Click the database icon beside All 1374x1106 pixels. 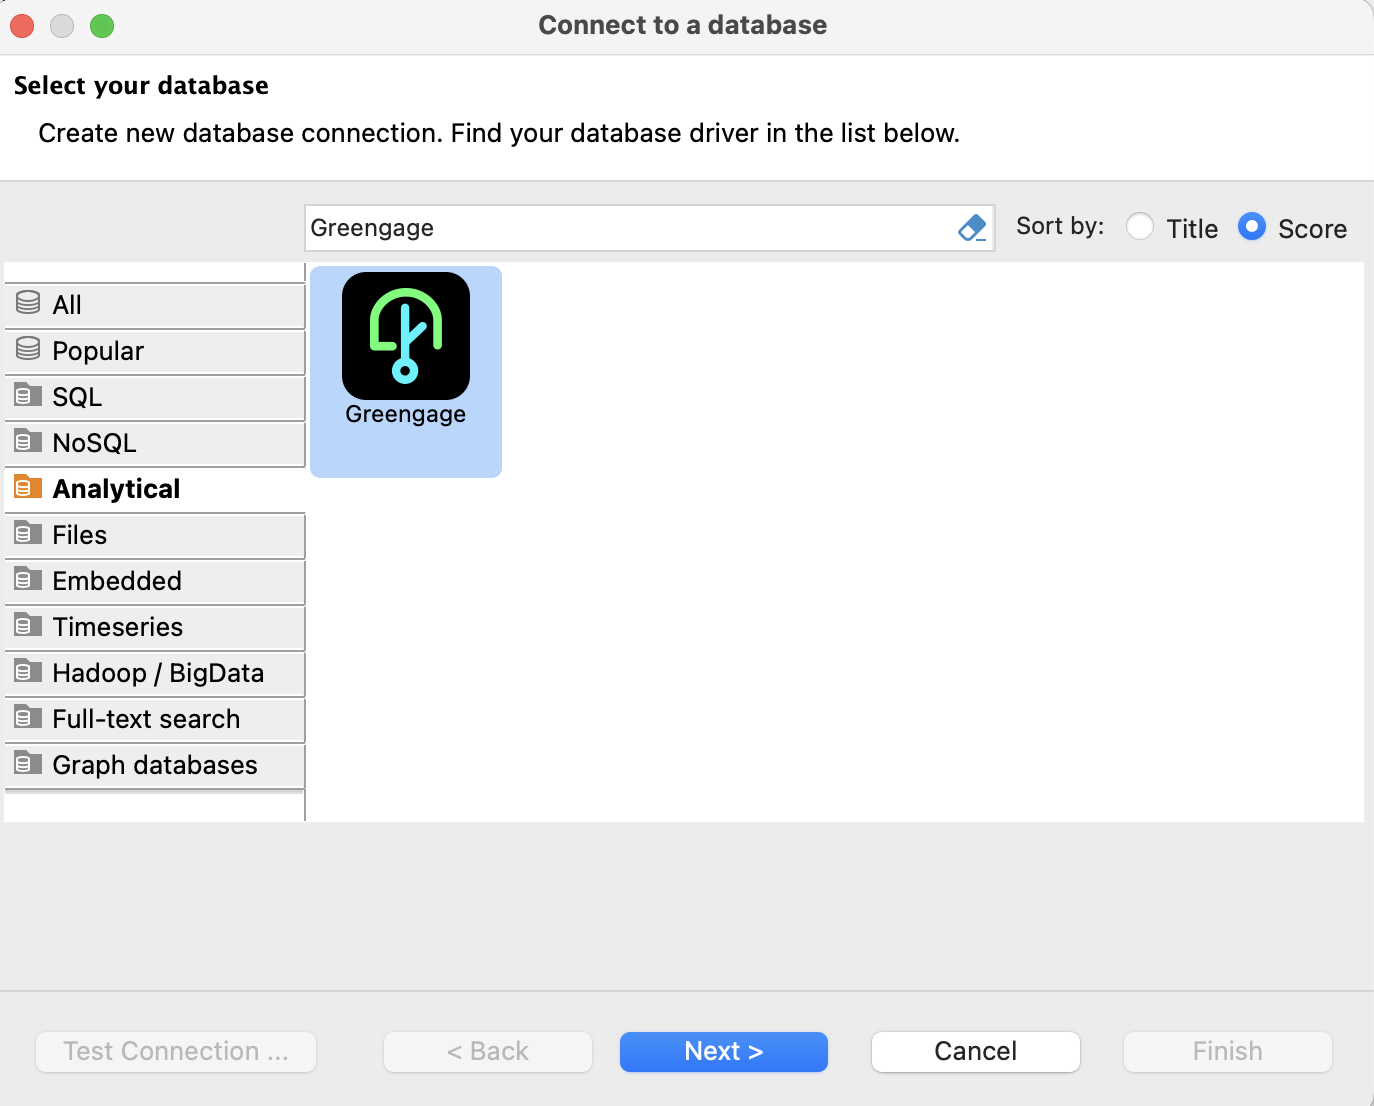[27, 304]
